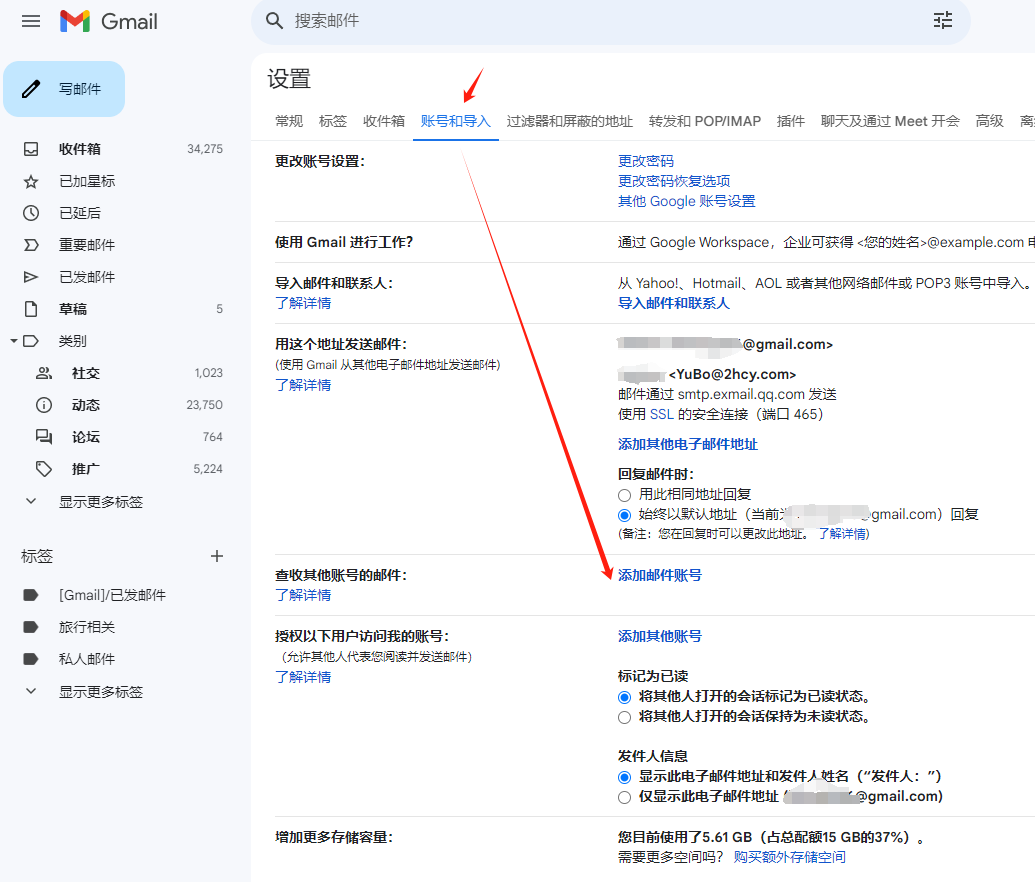Click the inbox tray icon
Image resolution: width=1035 pixels, height=882 pixels.
31,149
